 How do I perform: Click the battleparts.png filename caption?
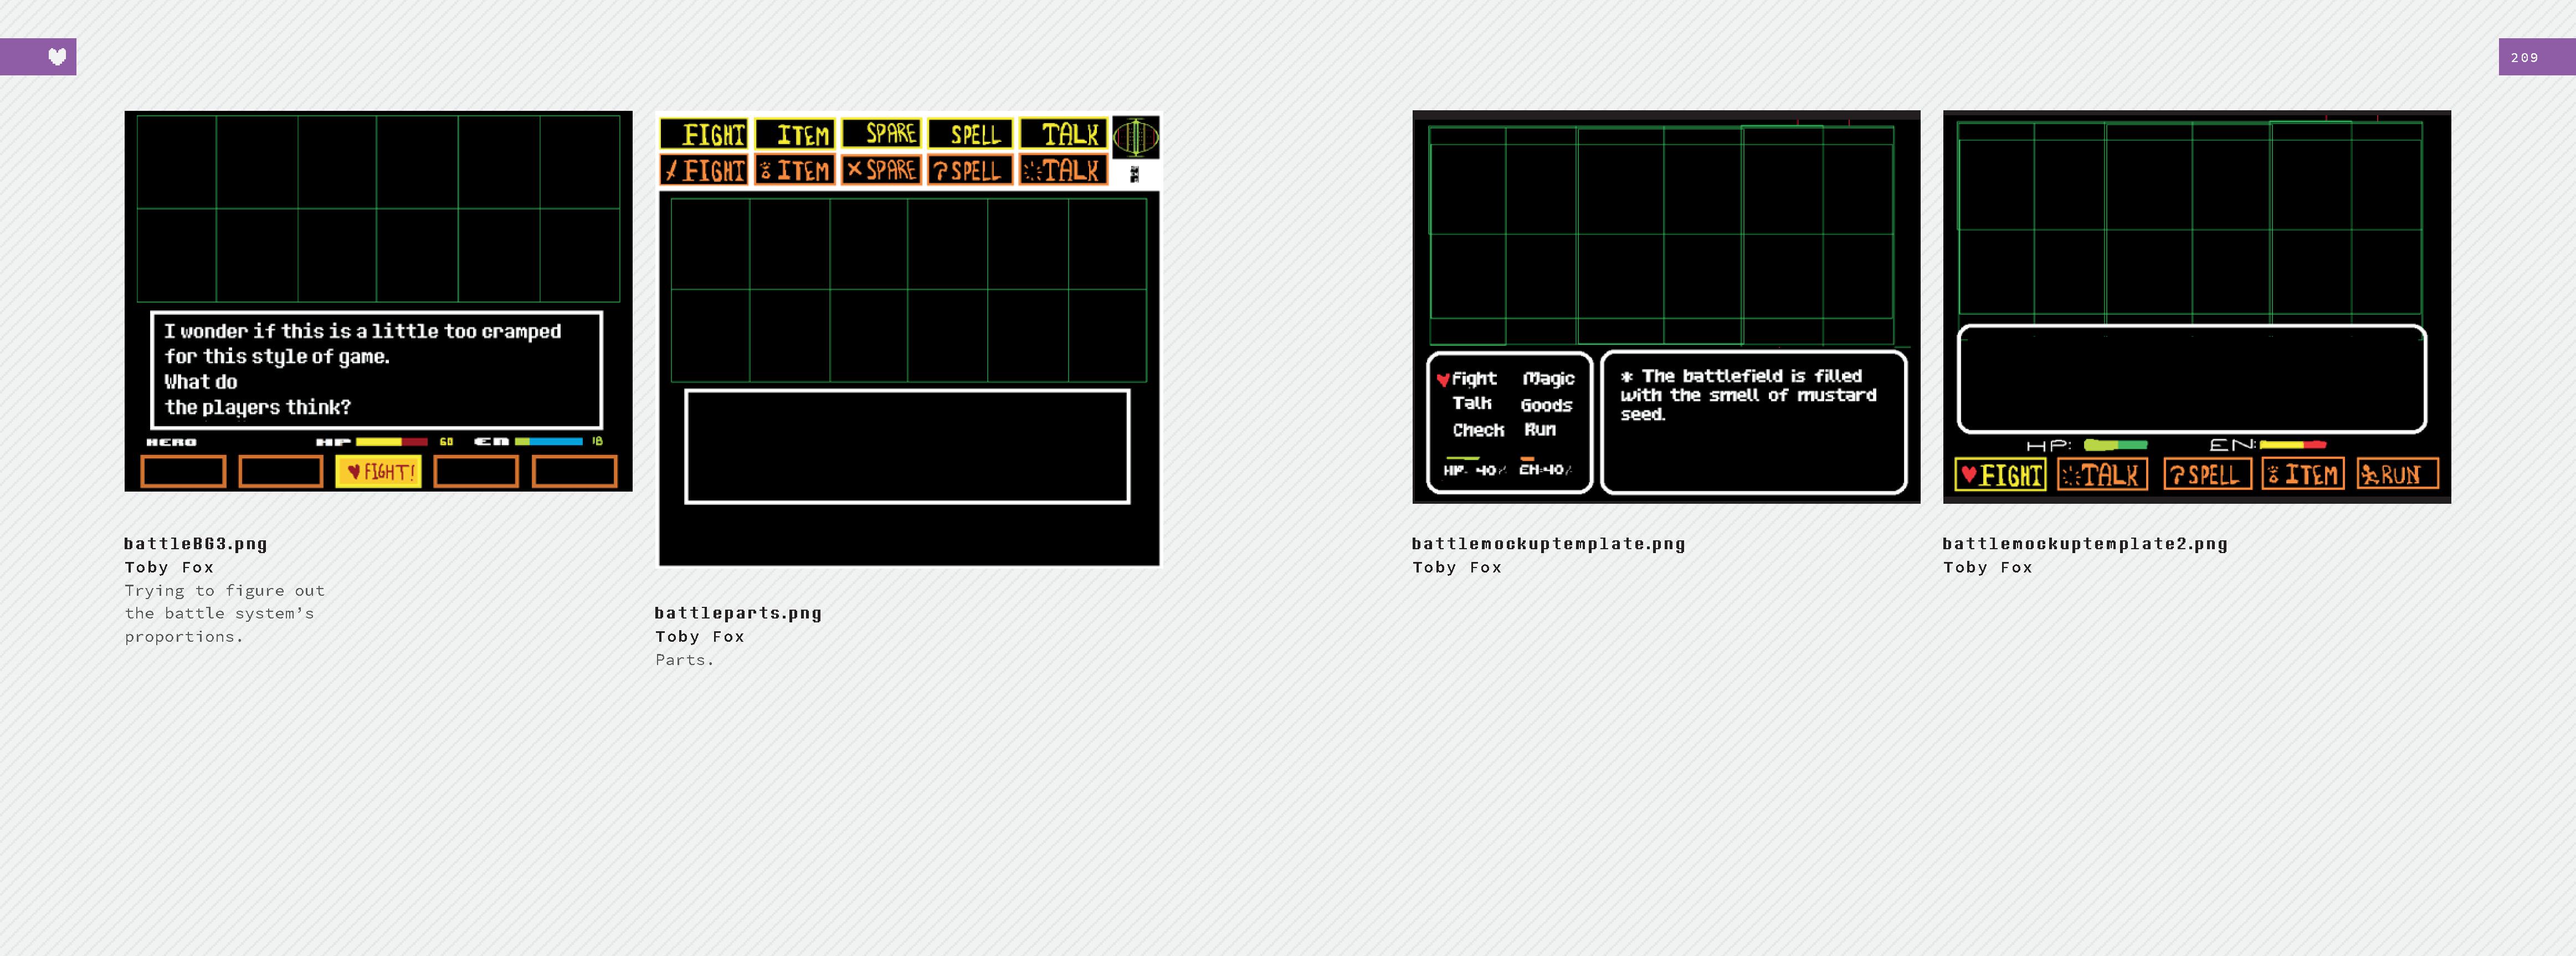click(x=738, y=613)
